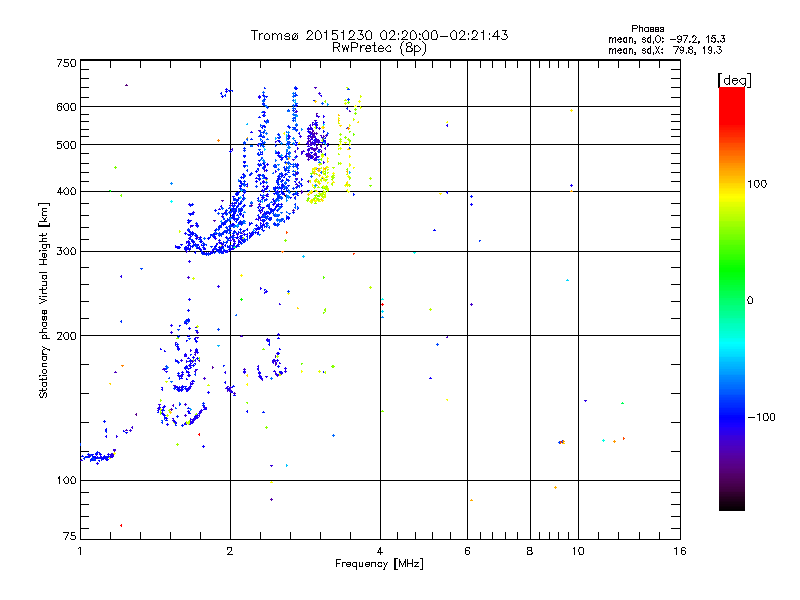The width and height of the screenshot is (800, 600).
Task: Click the 'Frequency [MHz]' axis title
Action: [379, 564]
